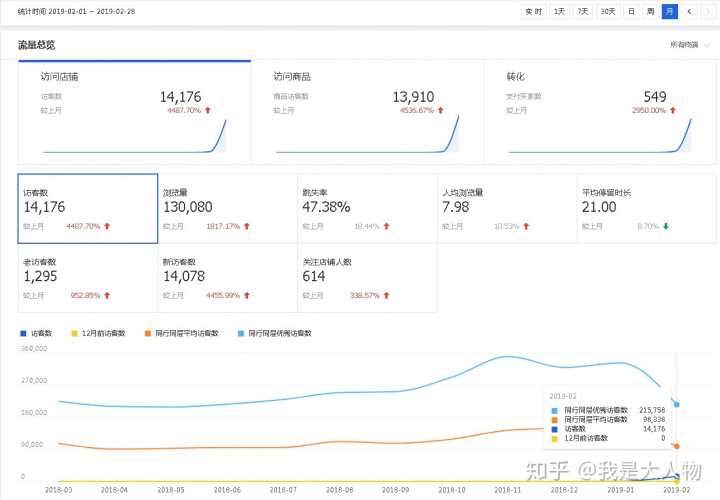Select the 浏览量 metric card
720x500 pixels.
click(x=227, y=207)
